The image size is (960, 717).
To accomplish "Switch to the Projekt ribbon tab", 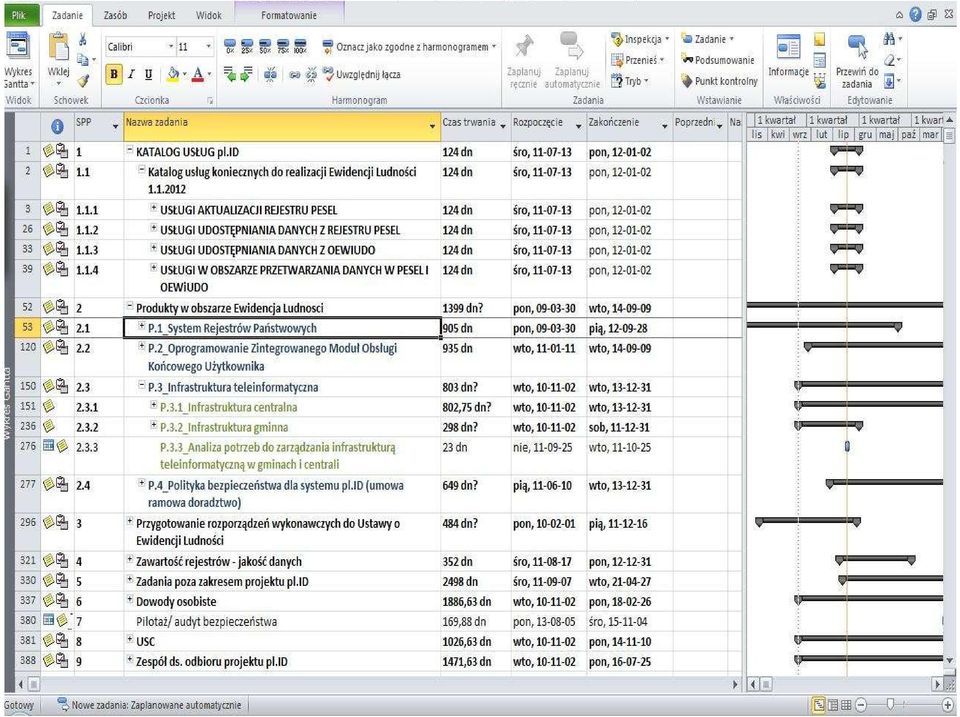I will click(162, 15).
